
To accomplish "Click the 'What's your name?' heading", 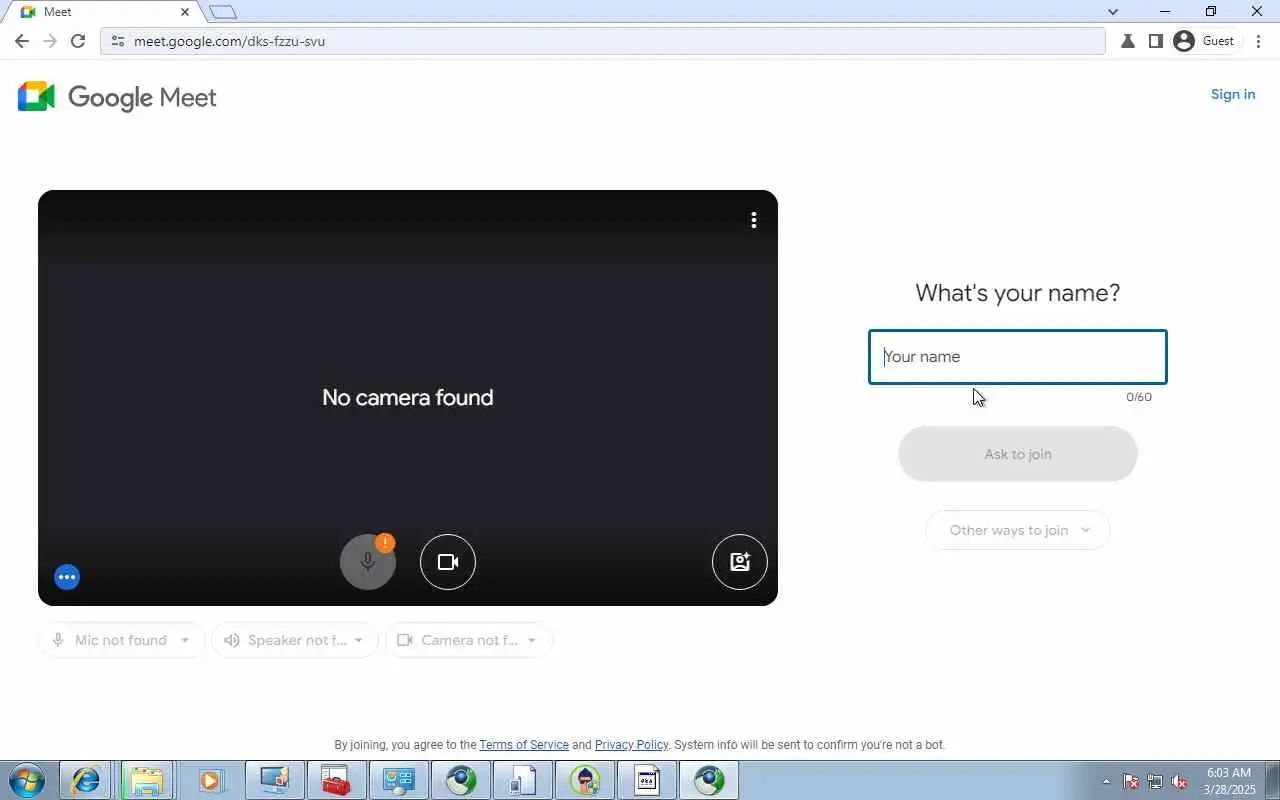I will coord(1018,293).
